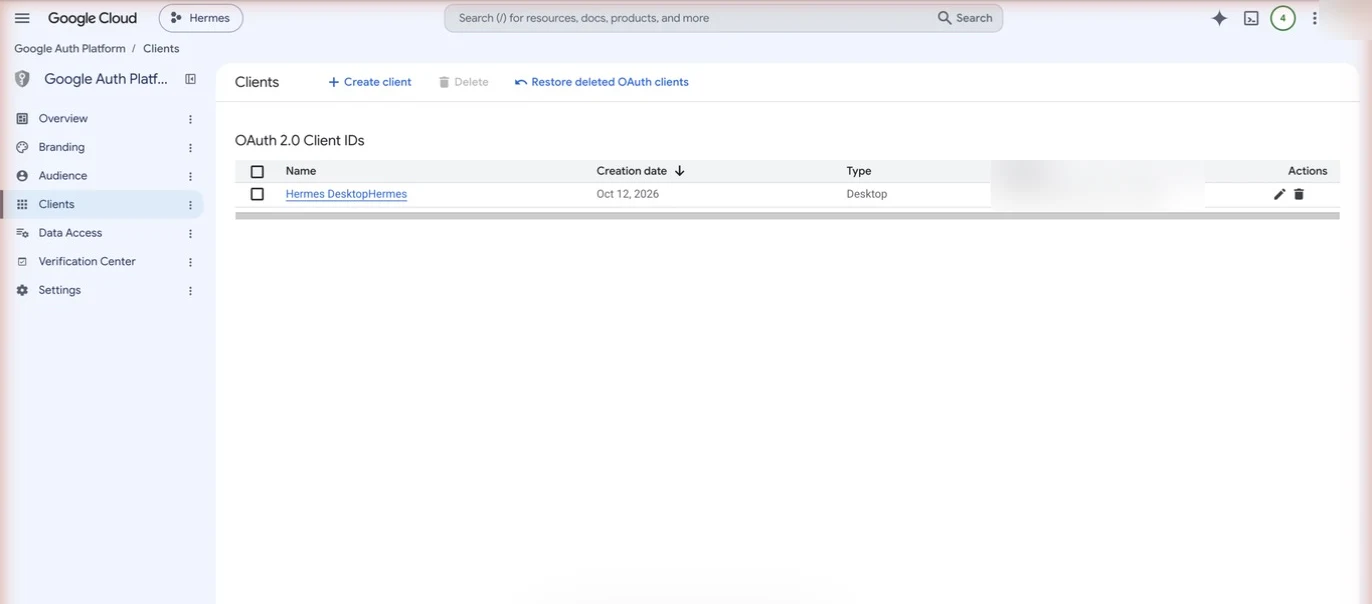Collapse the side panel using the panel icon
Image resolution: width=1372 pixels, height=604 pixels.
coord(190,79)
